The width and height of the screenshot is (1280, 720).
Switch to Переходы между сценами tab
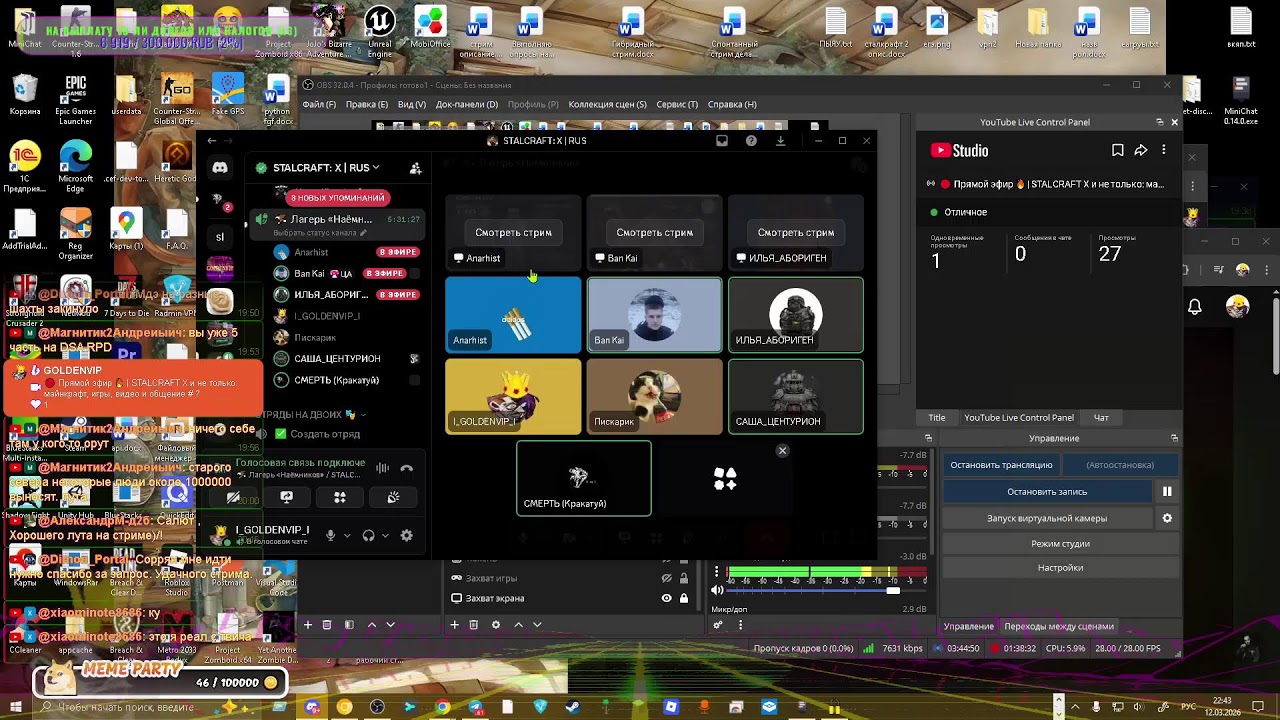(1059, 626)
